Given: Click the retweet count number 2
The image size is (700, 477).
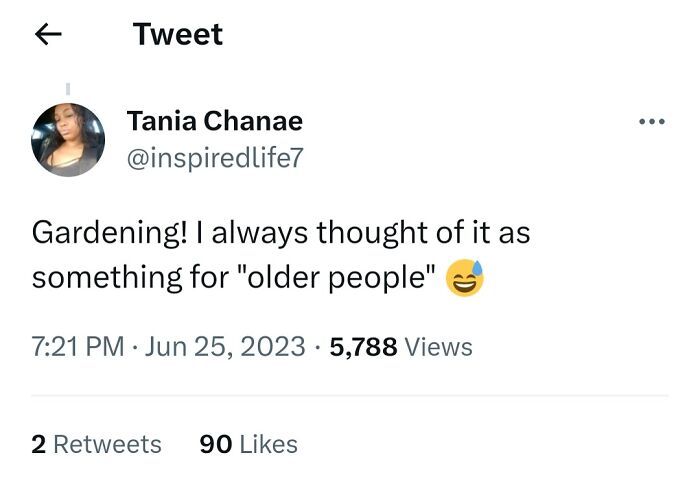Looking at the screenshot, I should coord(38,443).
